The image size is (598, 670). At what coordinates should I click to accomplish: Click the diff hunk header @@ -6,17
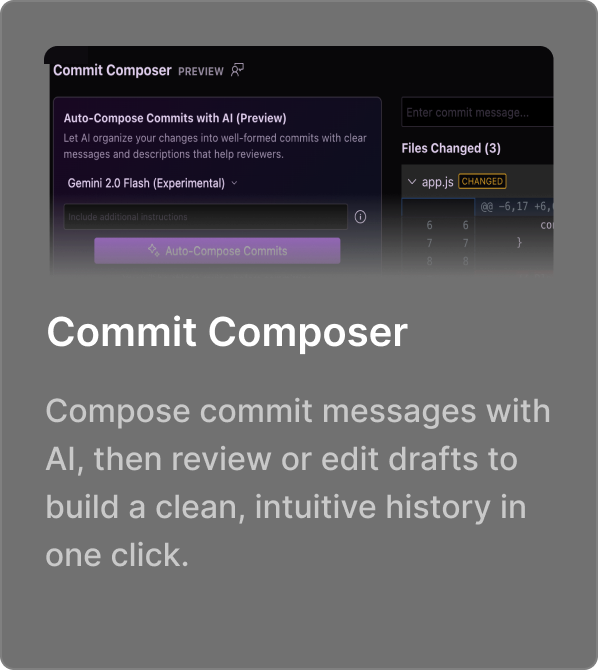(516, 207)
